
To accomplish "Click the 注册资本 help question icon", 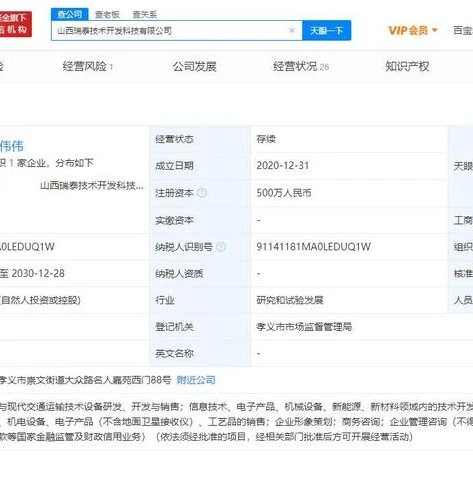I will click(x=202, y=193).
